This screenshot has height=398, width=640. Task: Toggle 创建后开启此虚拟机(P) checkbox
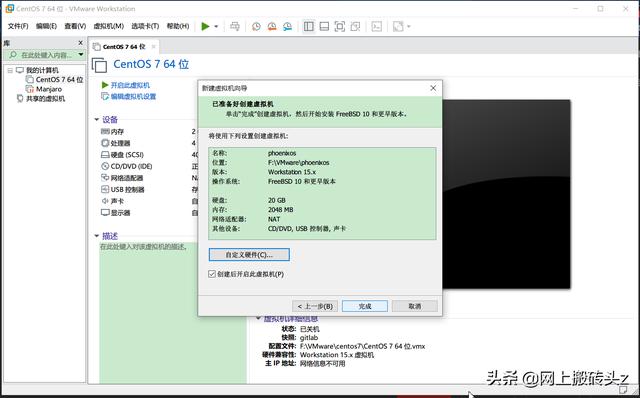point(212,274)
